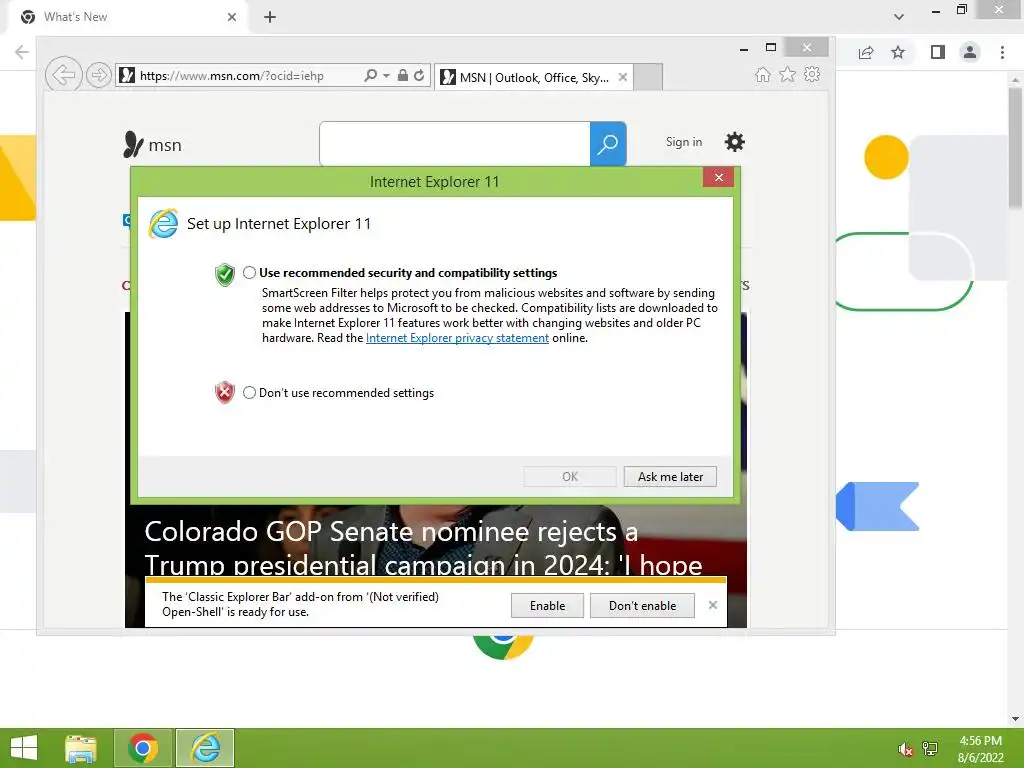Bookmark this page with Chrome star
1024x768 pixels.
(x=898, y=52)
